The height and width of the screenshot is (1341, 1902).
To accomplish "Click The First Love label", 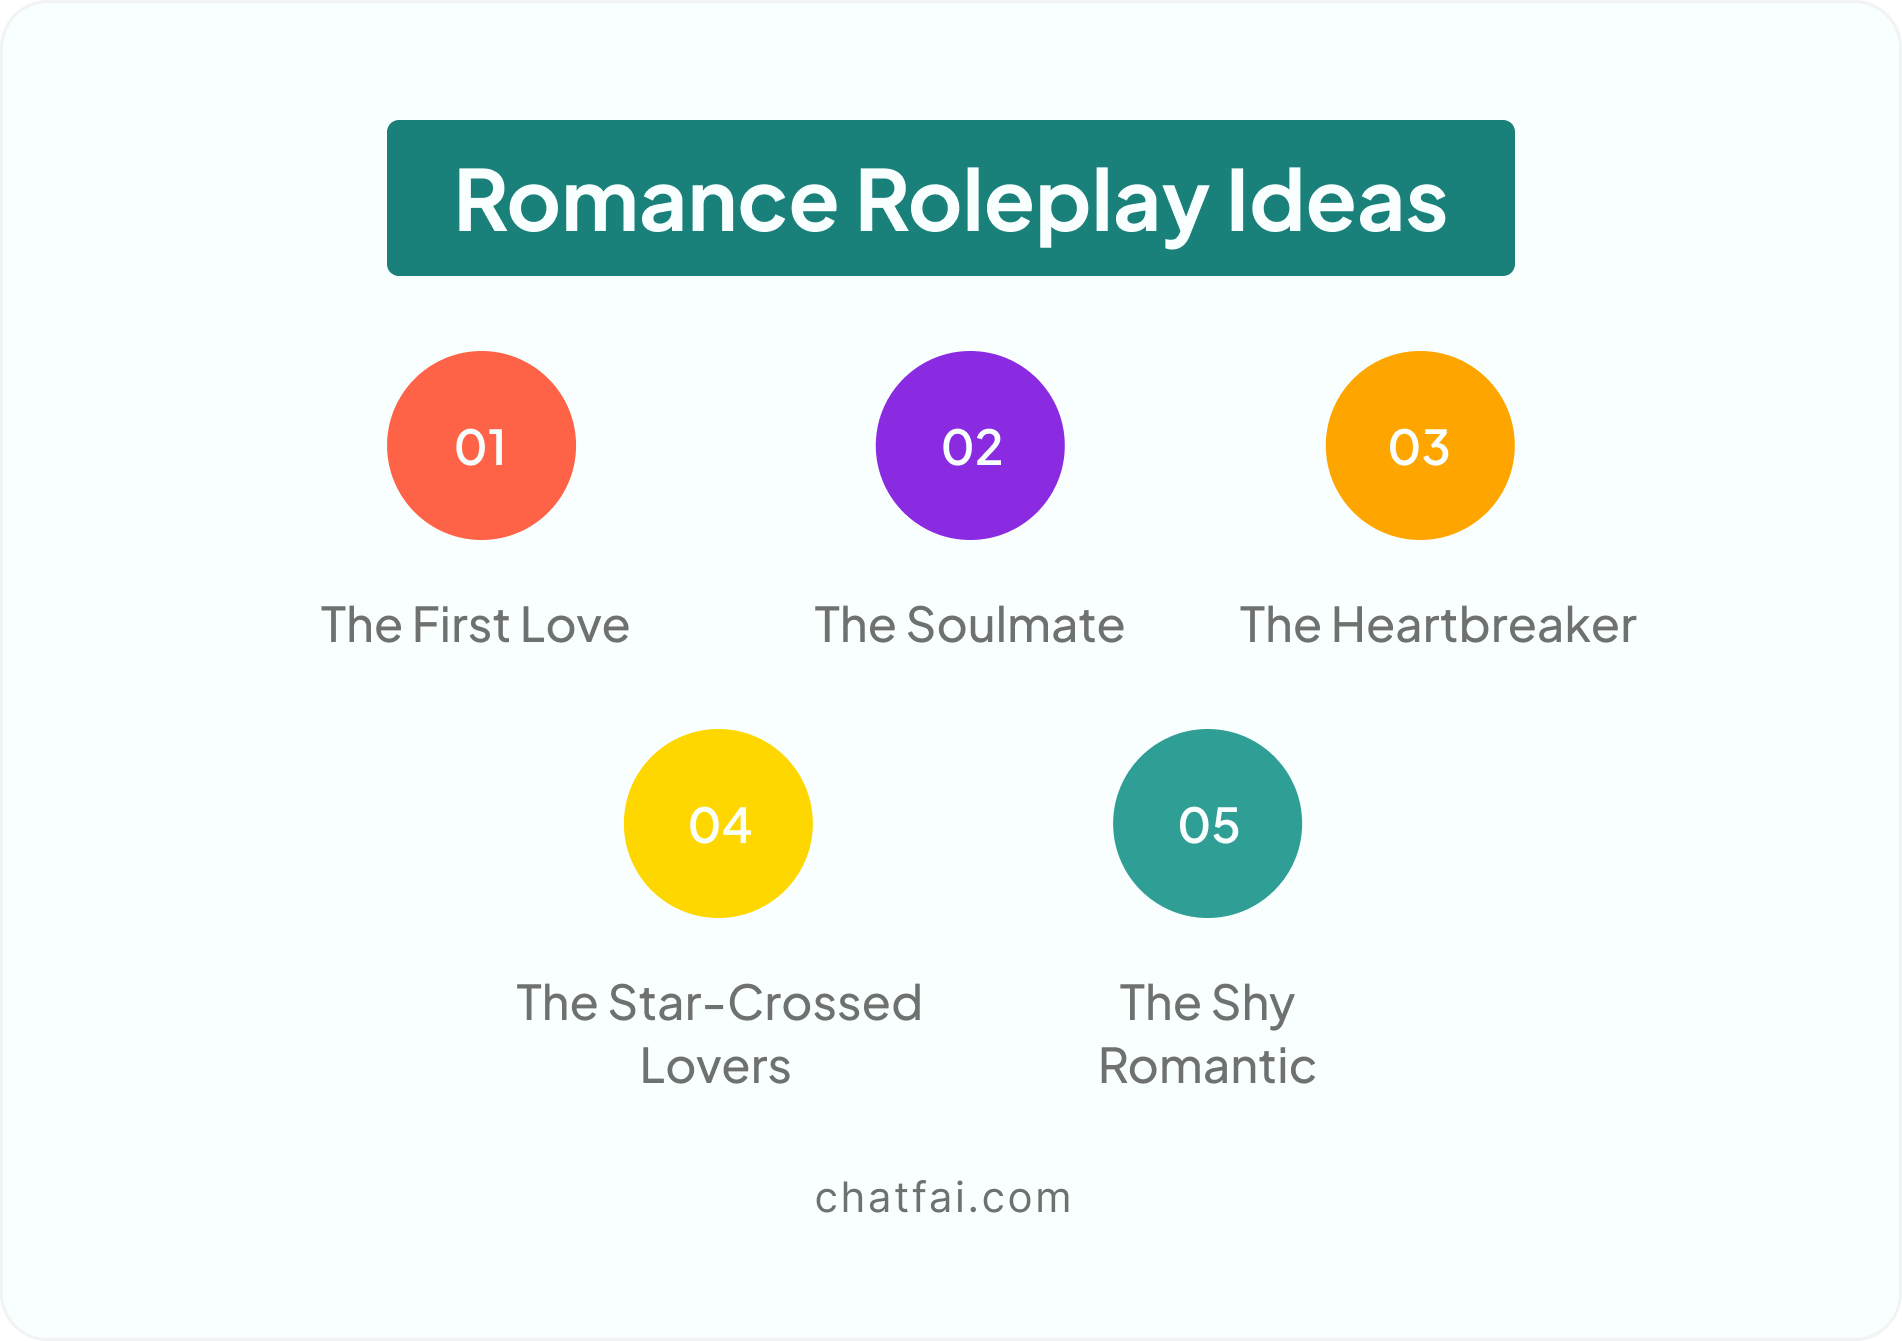I will pyautogui.click(x=475, y=625).
